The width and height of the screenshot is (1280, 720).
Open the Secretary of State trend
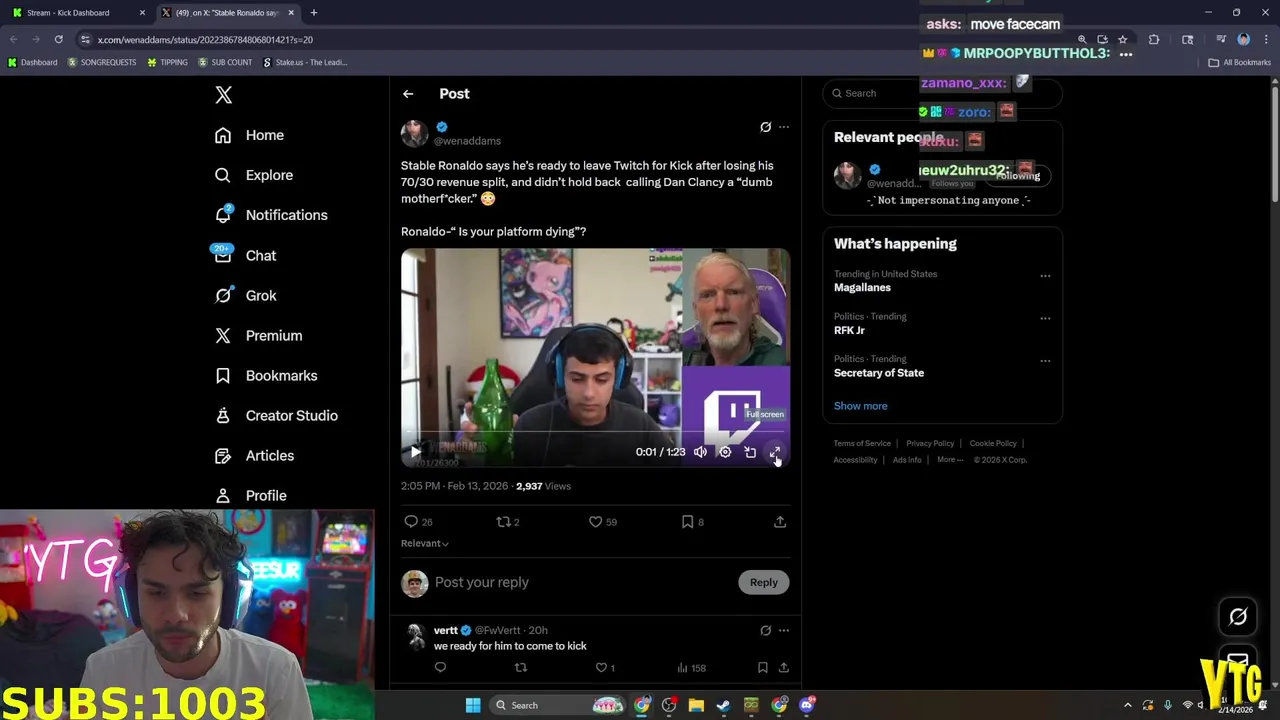879,373
